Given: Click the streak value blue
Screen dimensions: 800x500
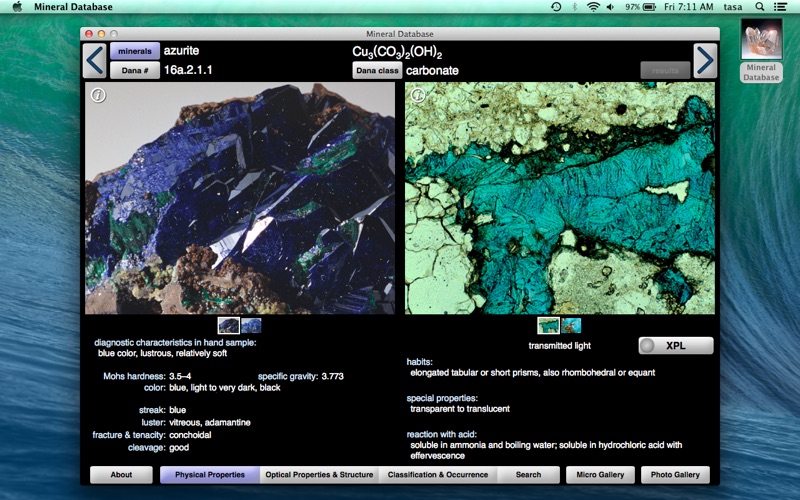Looking at the screenshot, I should (178, 410).
